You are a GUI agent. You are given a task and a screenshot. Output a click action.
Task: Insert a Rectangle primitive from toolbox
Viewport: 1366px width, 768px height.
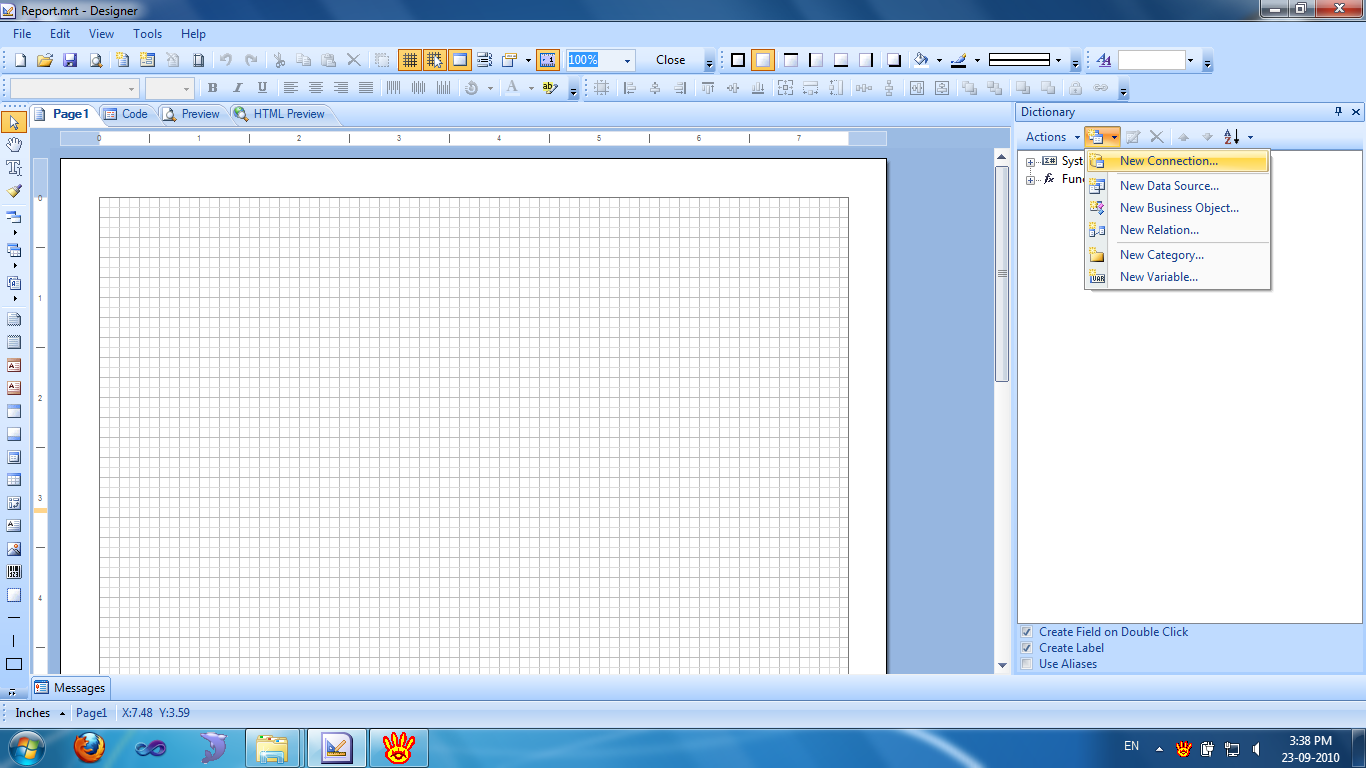point(14,664)
